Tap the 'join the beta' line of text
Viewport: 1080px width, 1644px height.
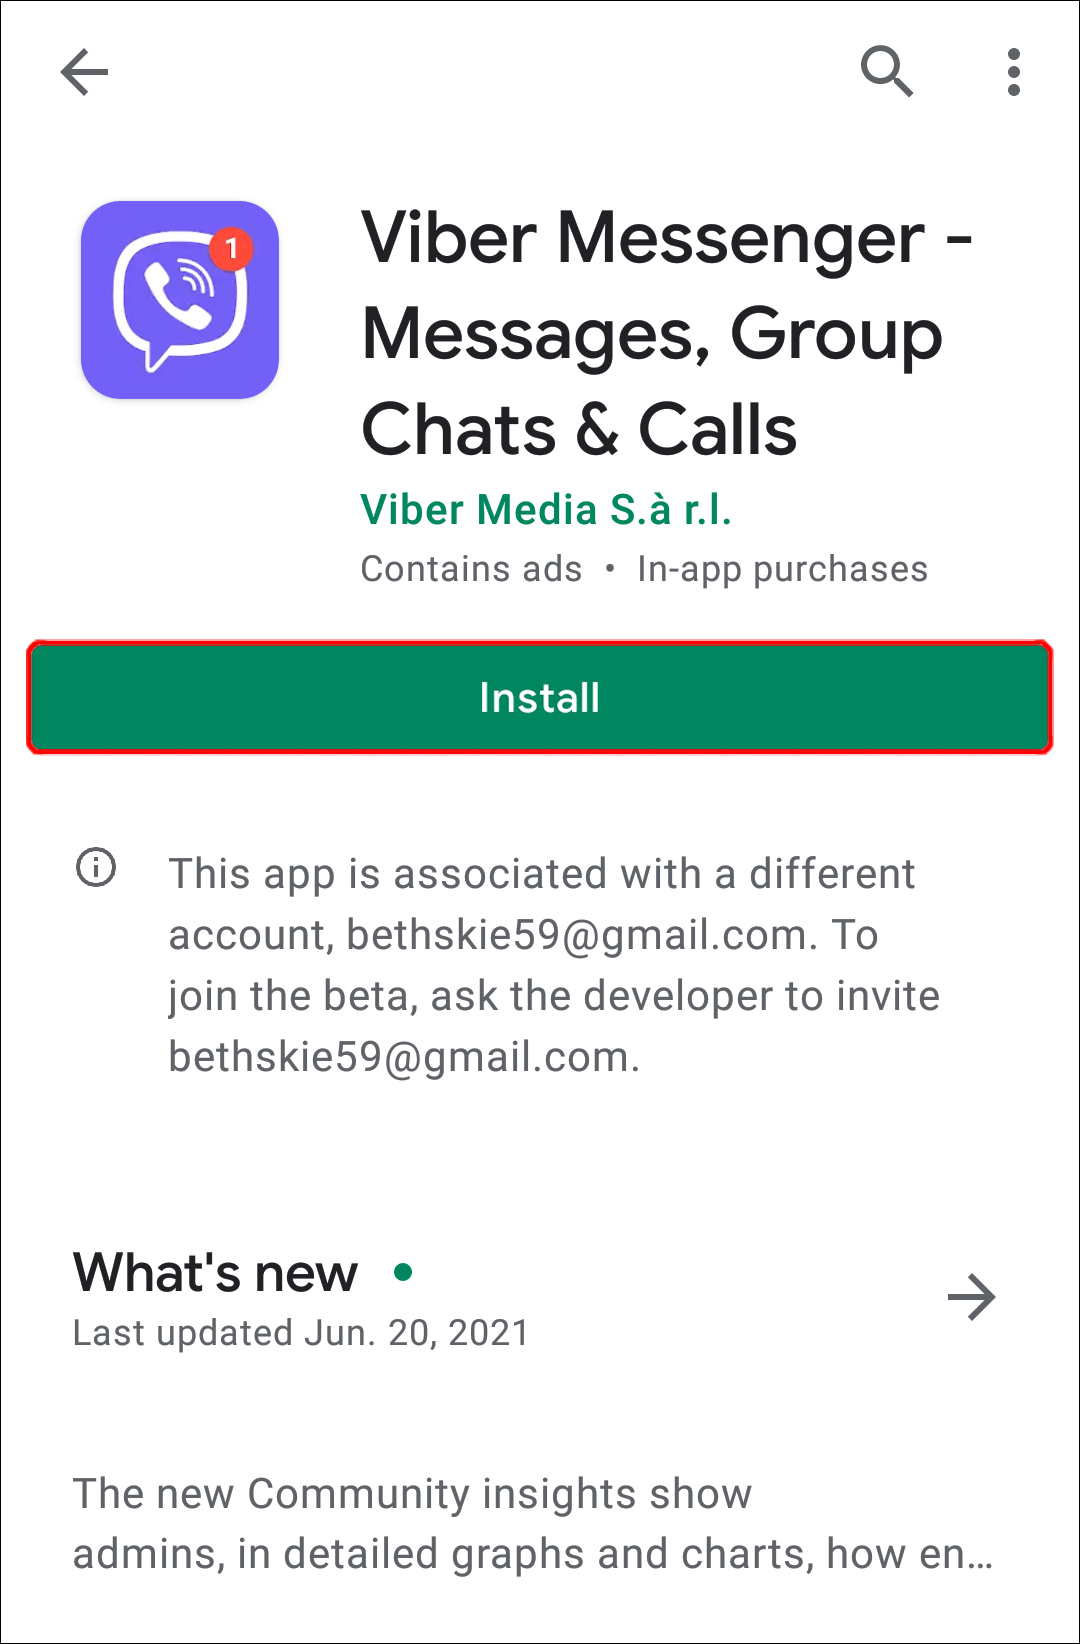coord(554,996)
